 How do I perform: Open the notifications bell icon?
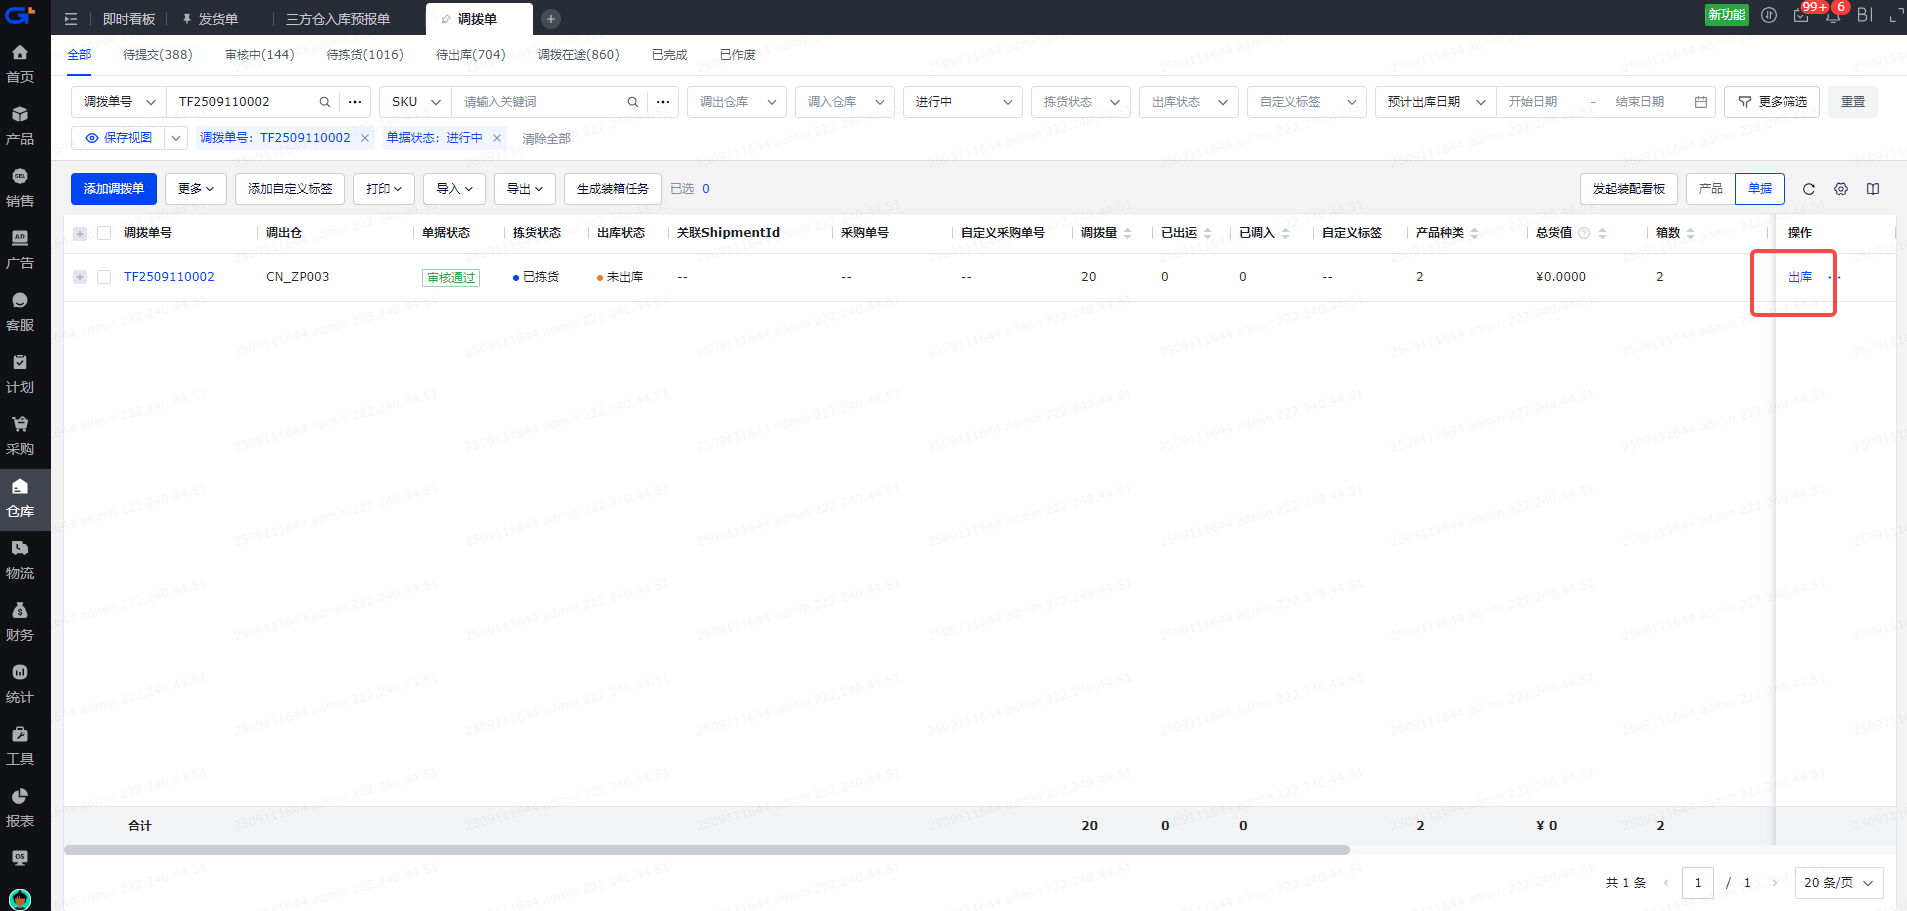click(x=1833, y=15)
